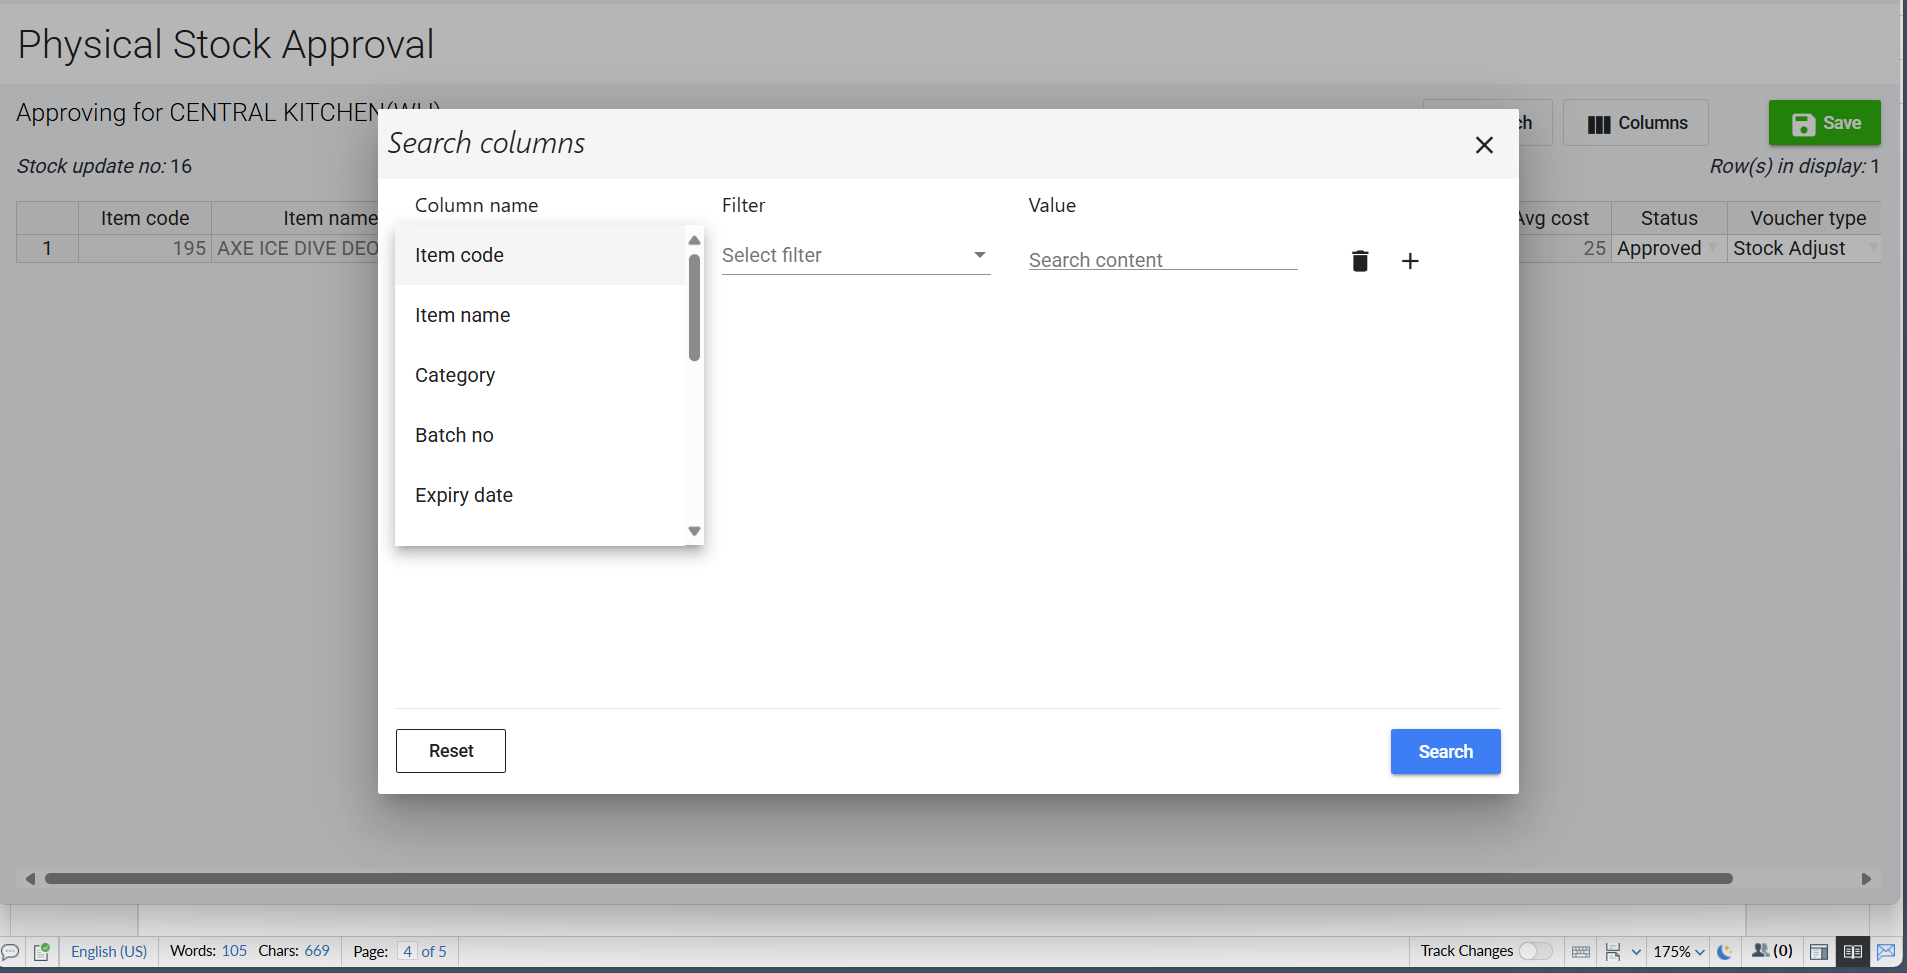Screen dimensions: 1907x973
Task: Choose Category from the column list
Action: pos(540,375)
